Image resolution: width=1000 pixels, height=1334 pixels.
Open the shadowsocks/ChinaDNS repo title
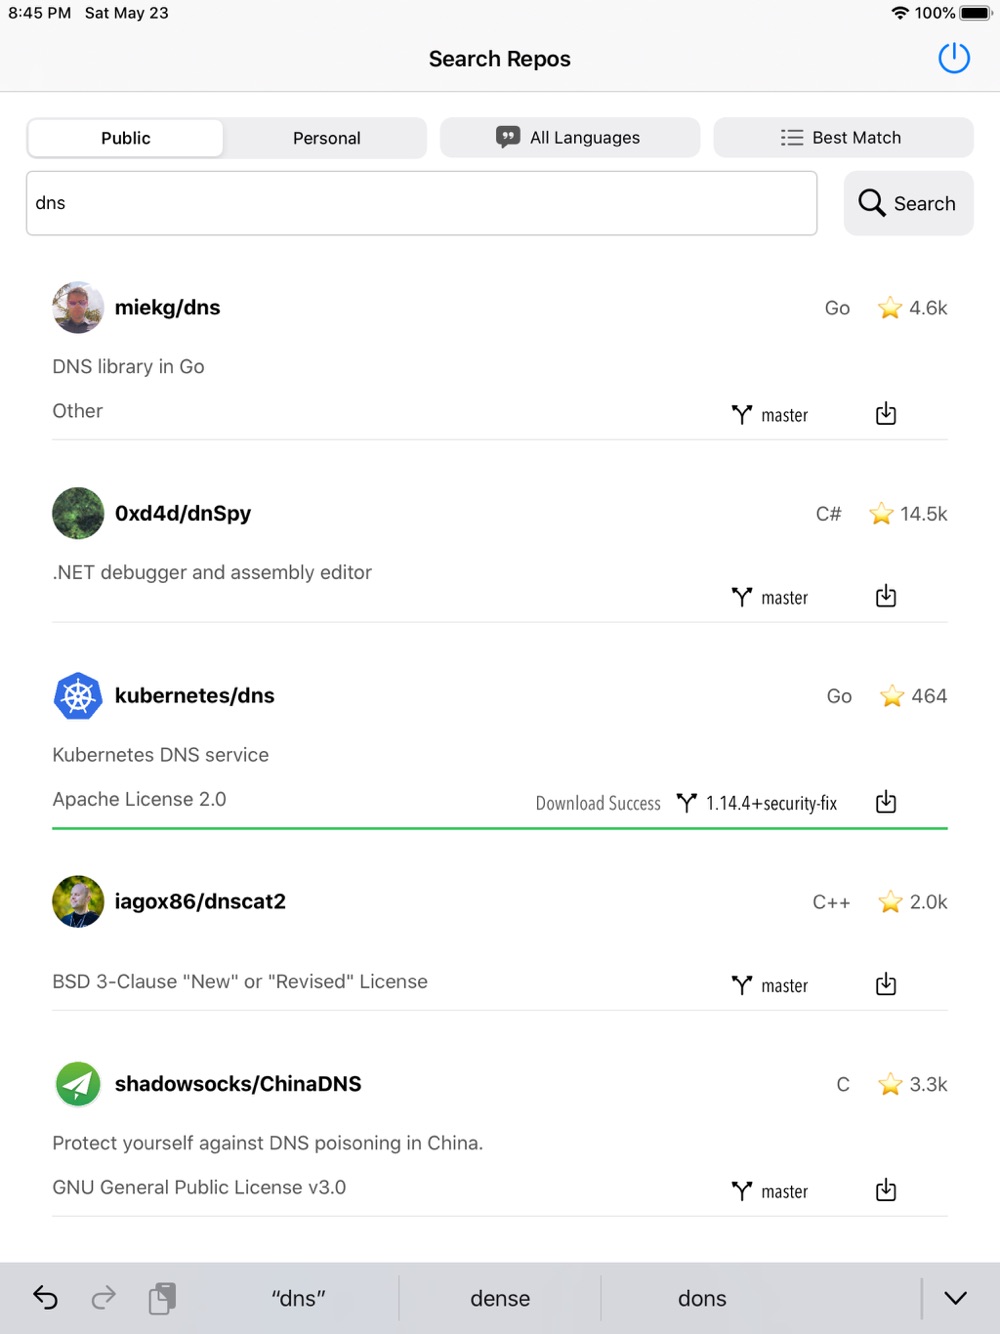pos(238,1084)
